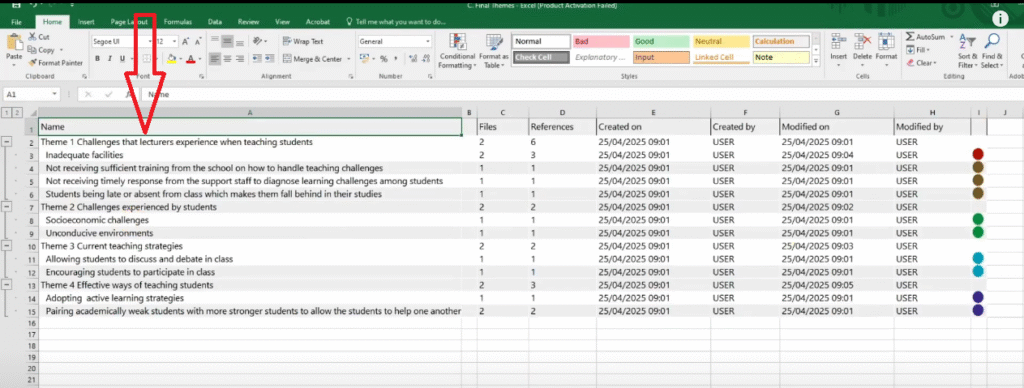Increase the cell indent
This screenshot has width=1024, height=388.
tap(269, 59)
